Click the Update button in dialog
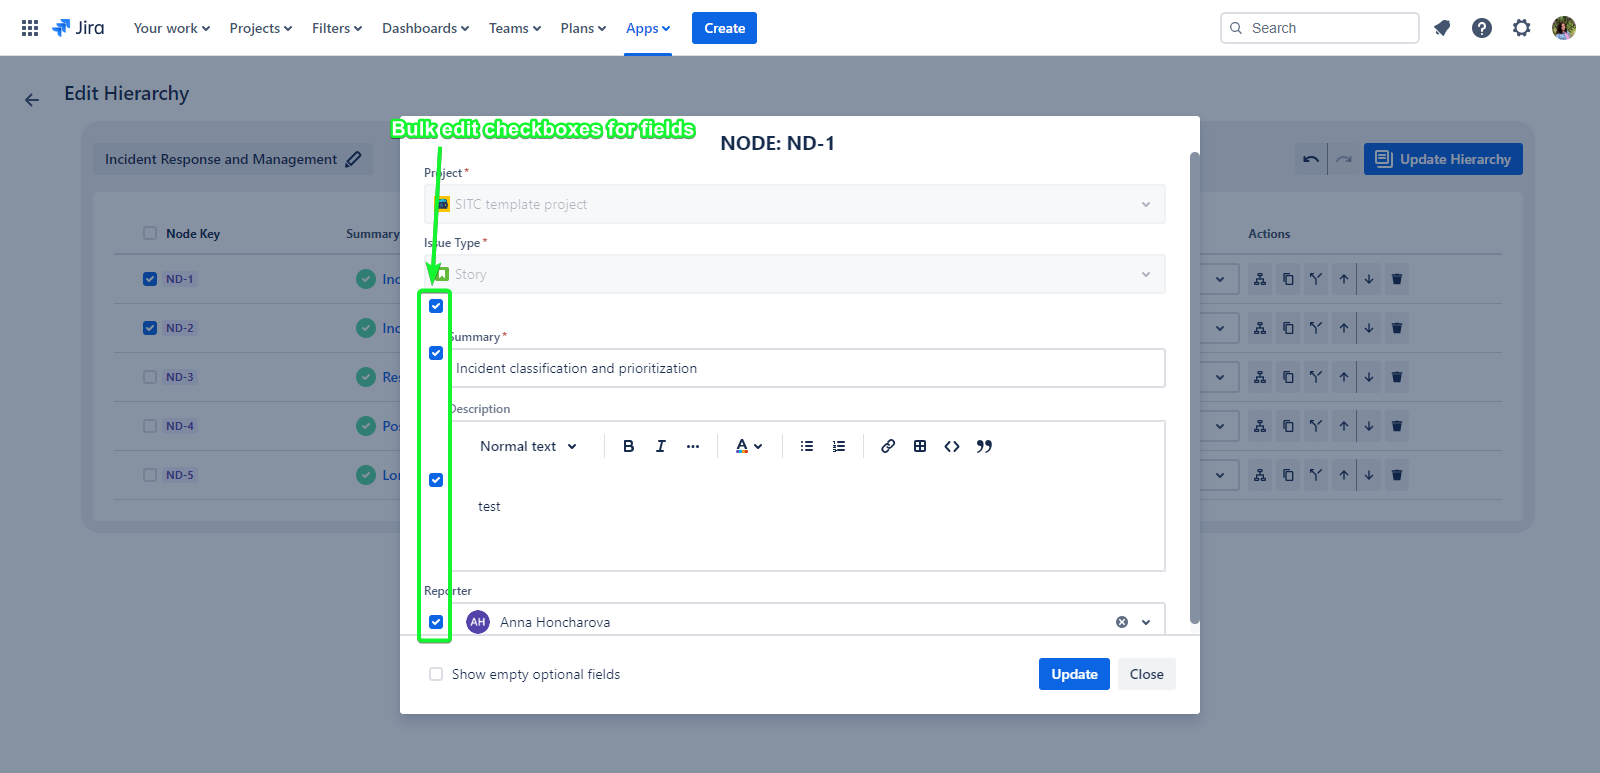Screen dimensions: 1600x773 click(x=1074, y=674)
